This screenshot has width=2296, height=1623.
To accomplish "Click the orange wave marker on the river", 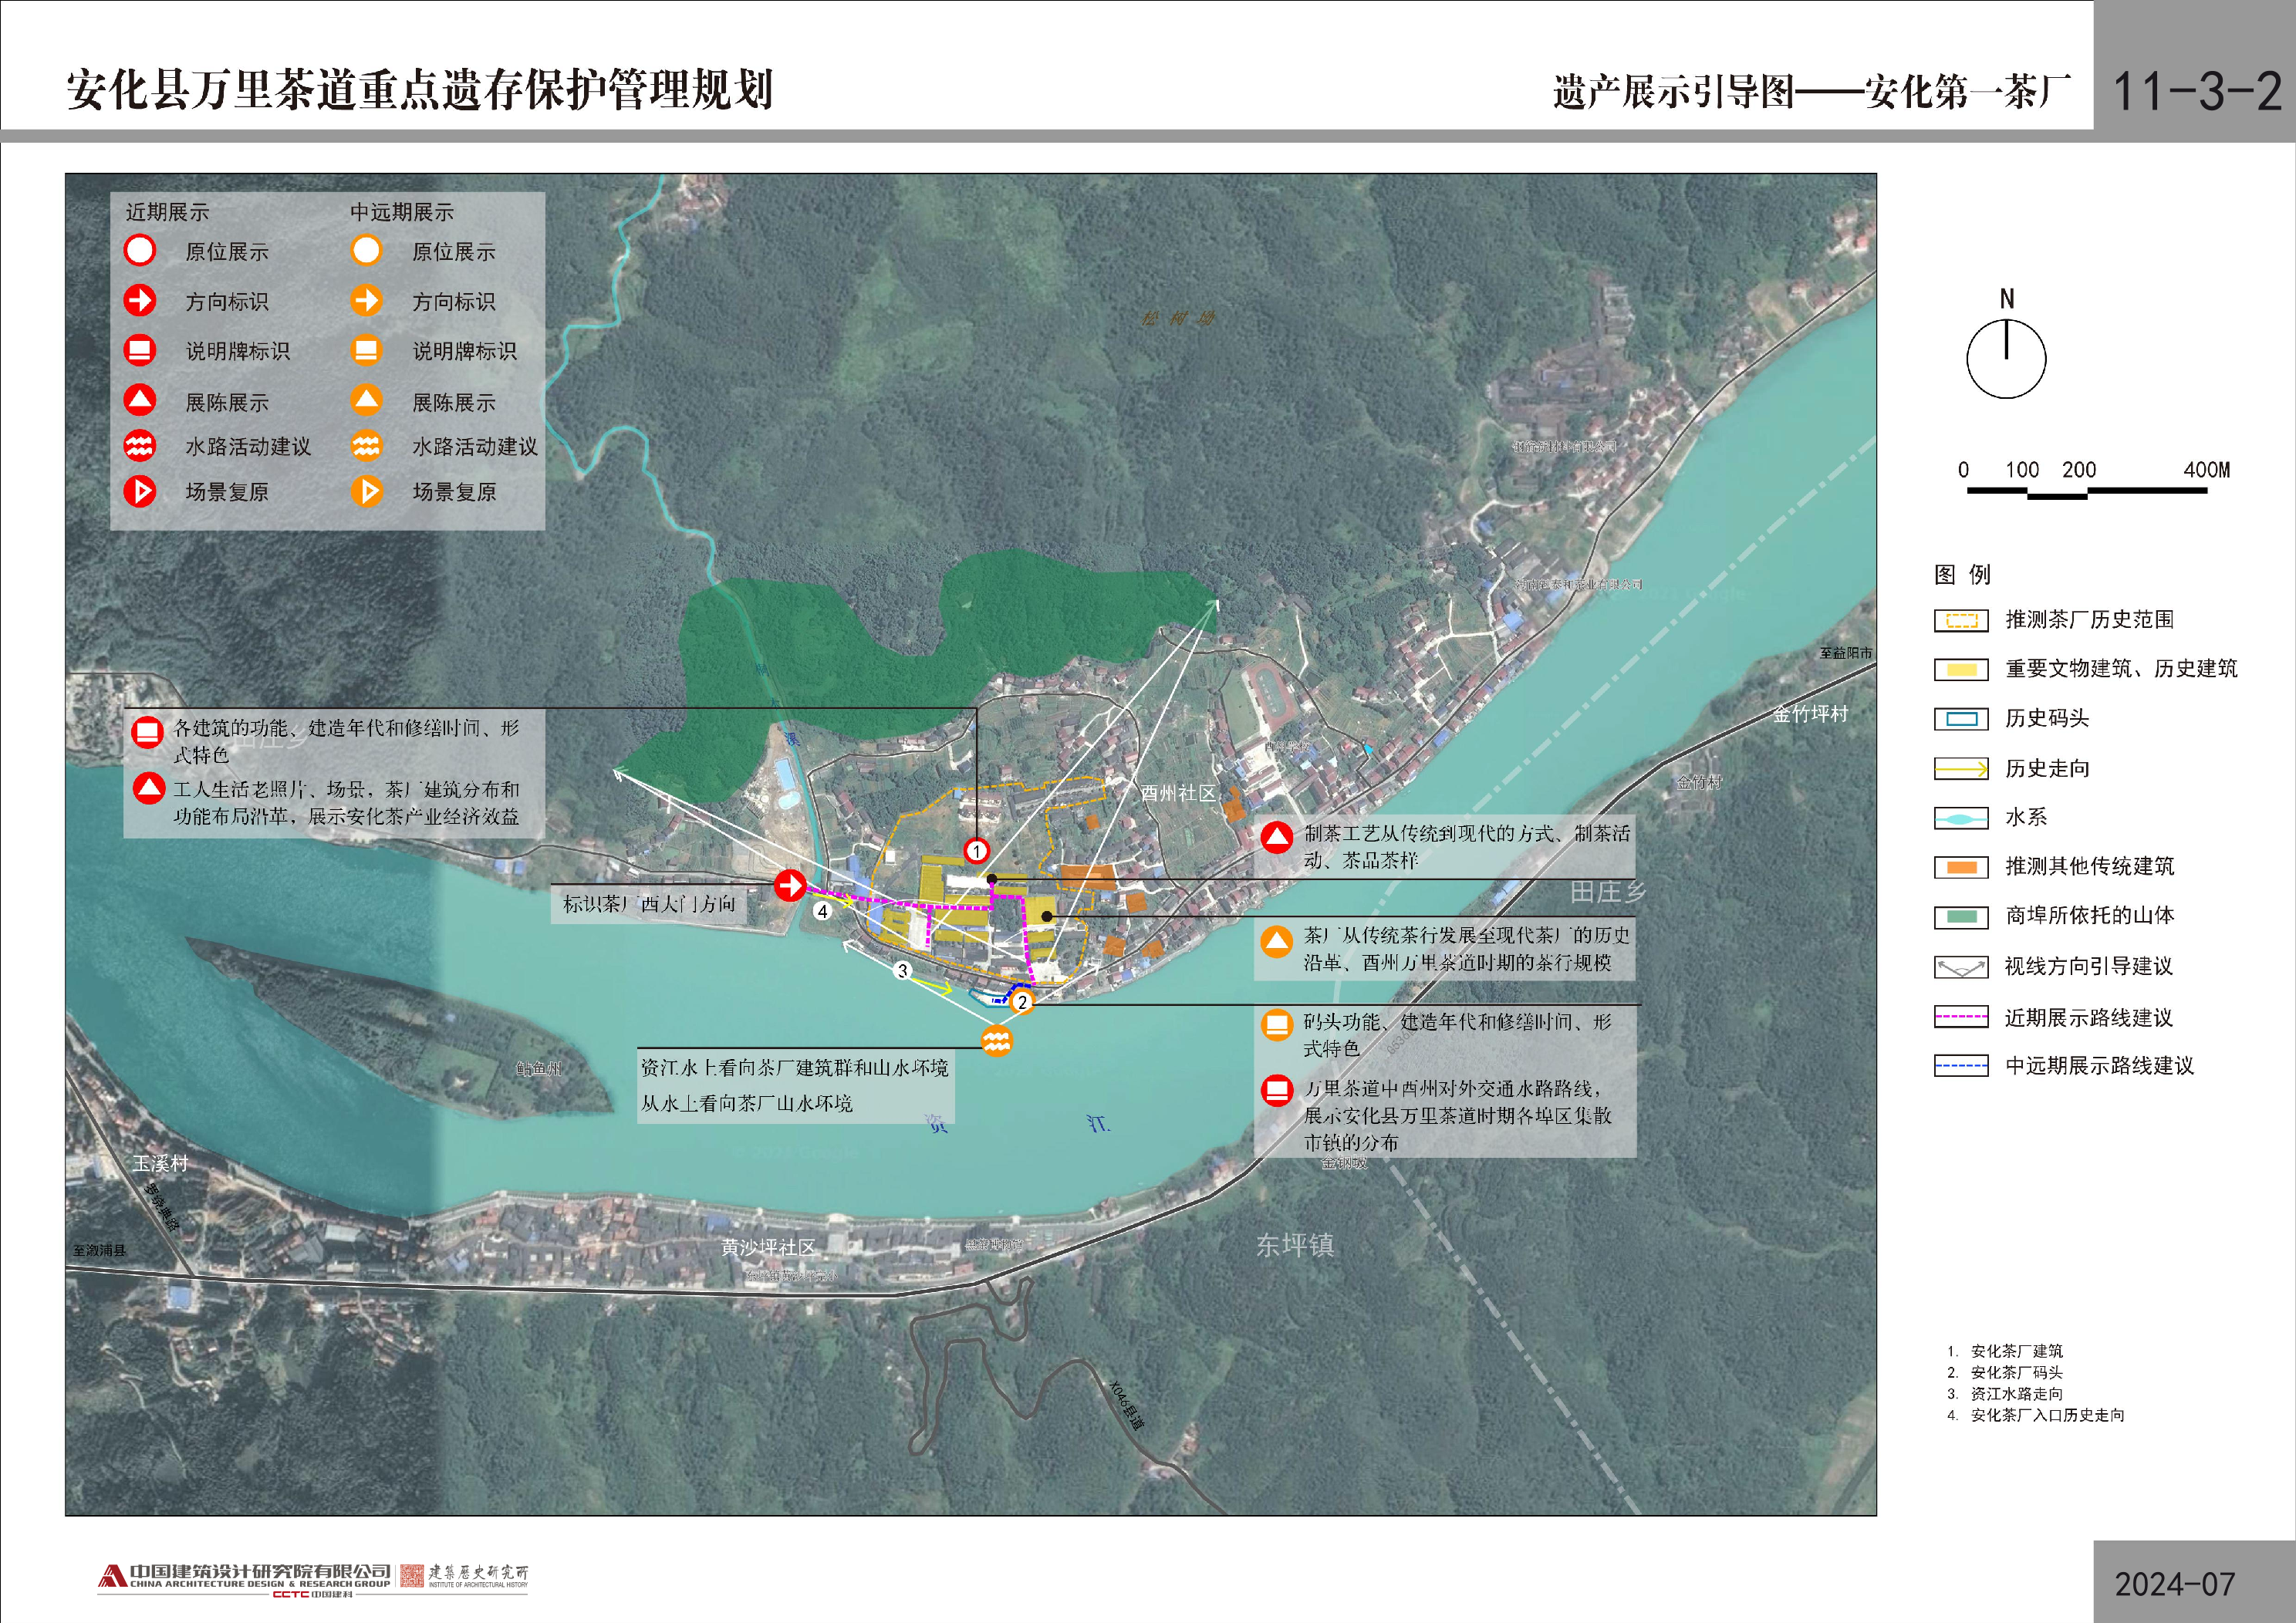I will (996, 1041).
